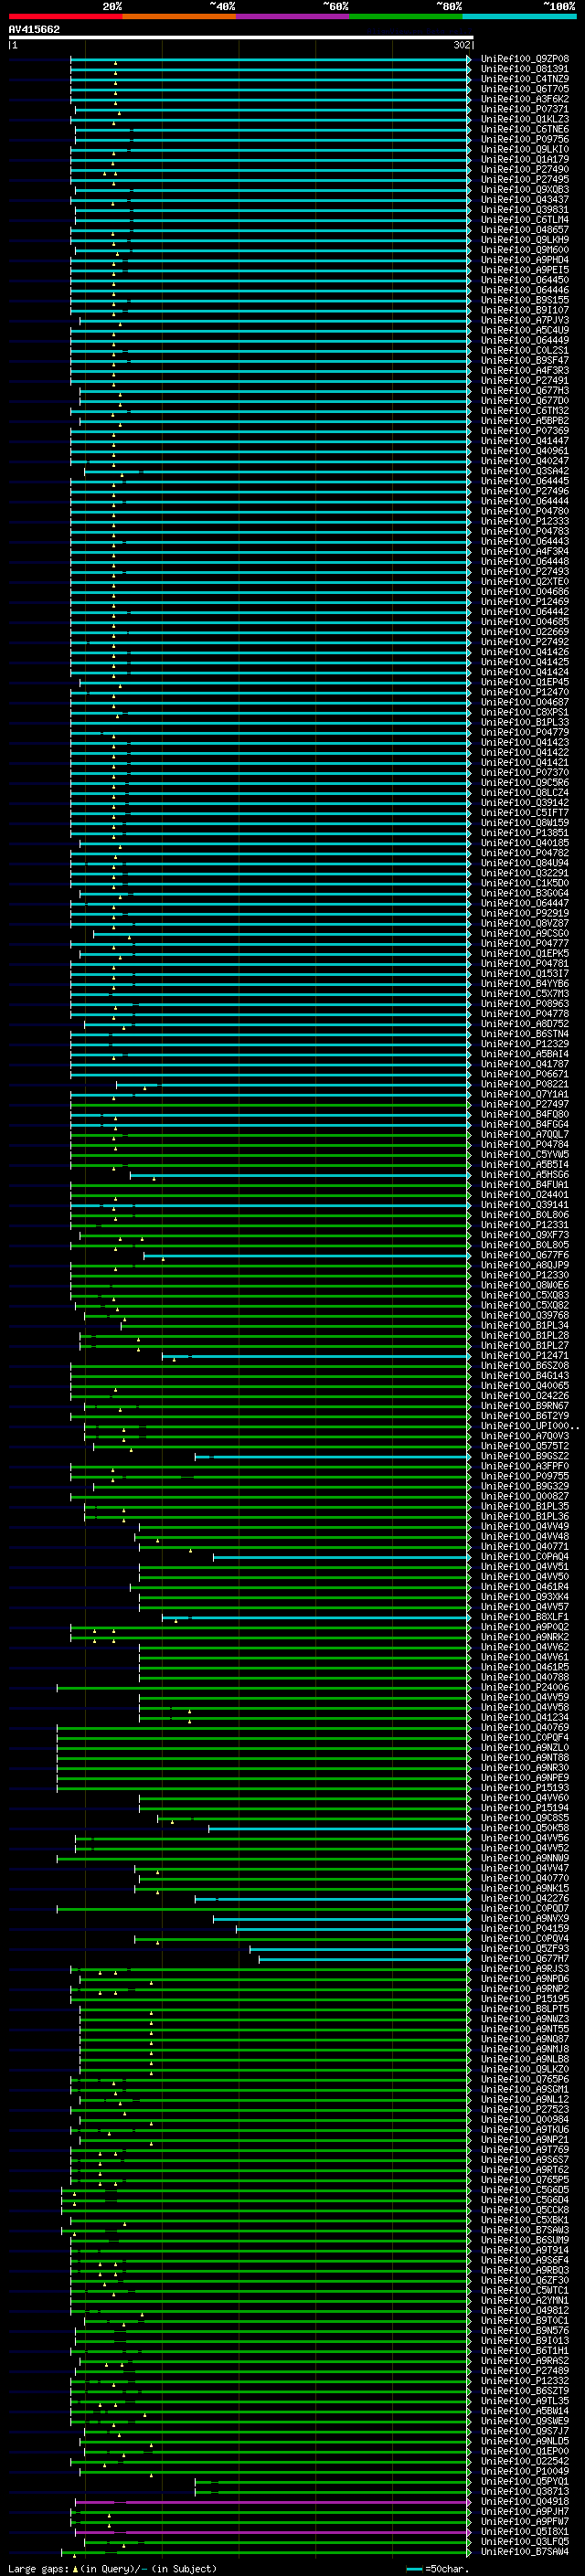Select the UniRef100_P12471 label
The height and width of the screenshot is (2576, 585).
pyautogui.click(x=525, y=1356)
